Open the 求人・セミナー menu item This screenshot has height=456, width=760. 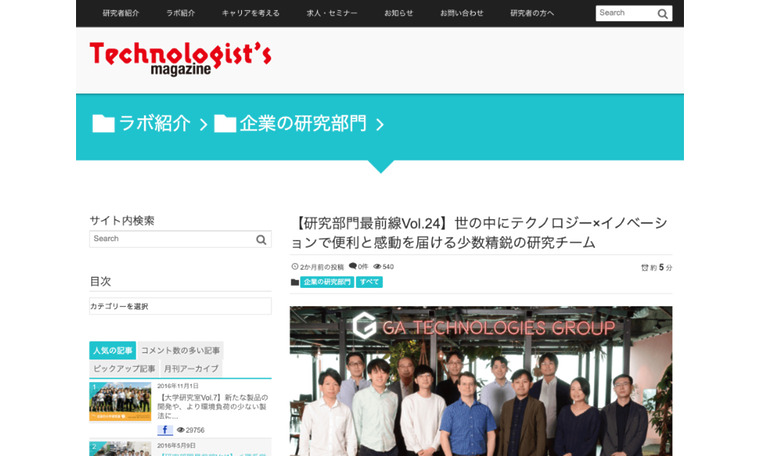[x=332, y=13]
